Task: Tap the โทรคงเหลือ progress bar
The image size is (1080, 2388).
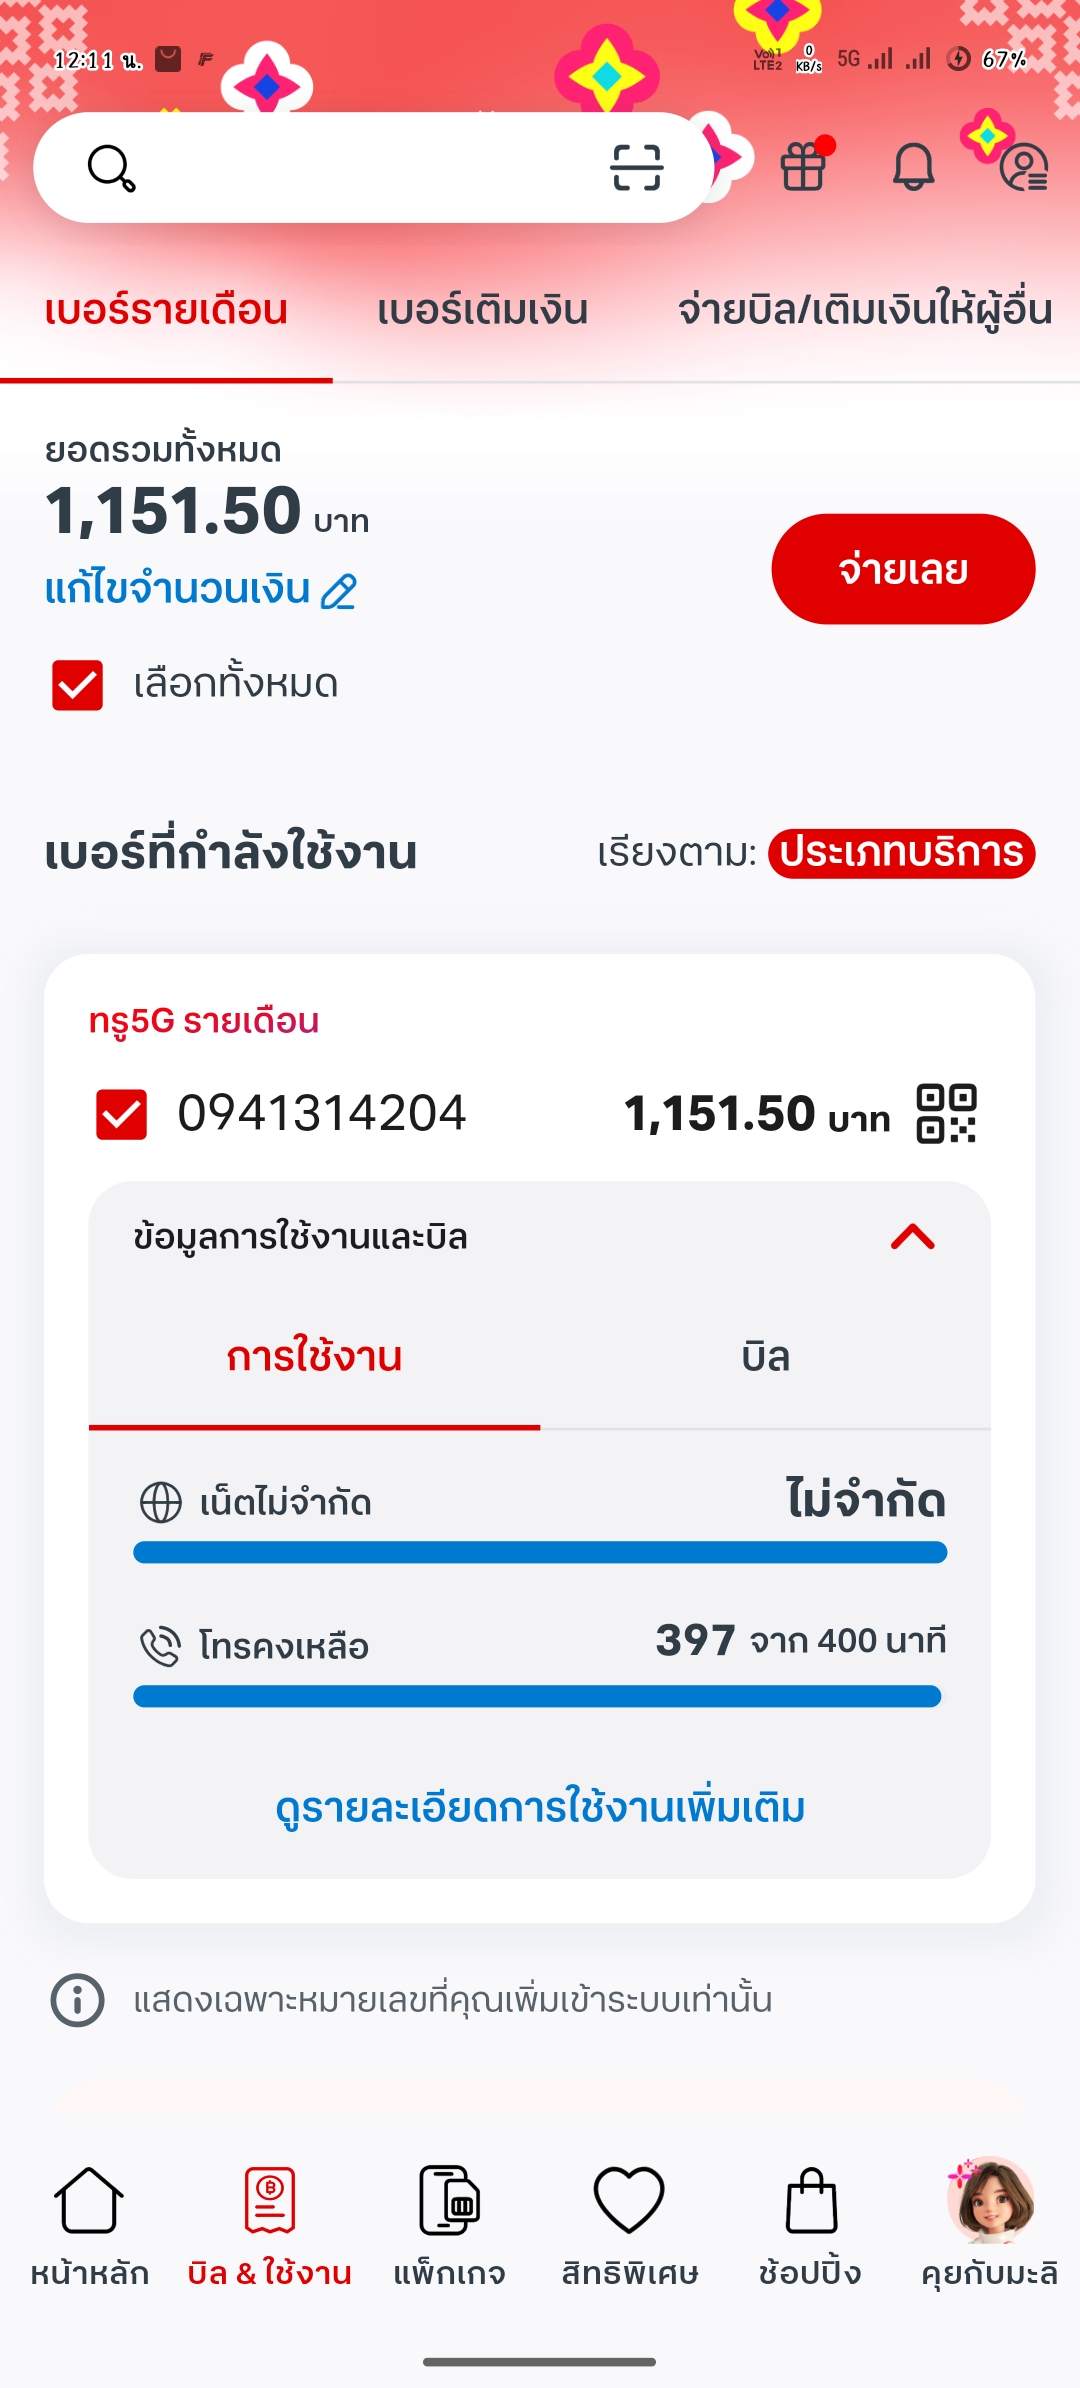Action: pos(538,1696)
